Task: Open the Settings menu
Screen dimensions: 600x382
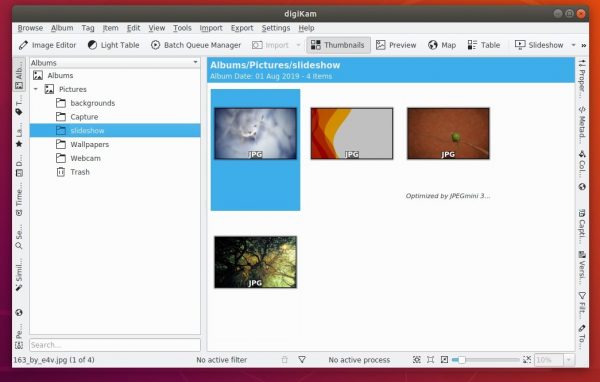Action: 276,28
